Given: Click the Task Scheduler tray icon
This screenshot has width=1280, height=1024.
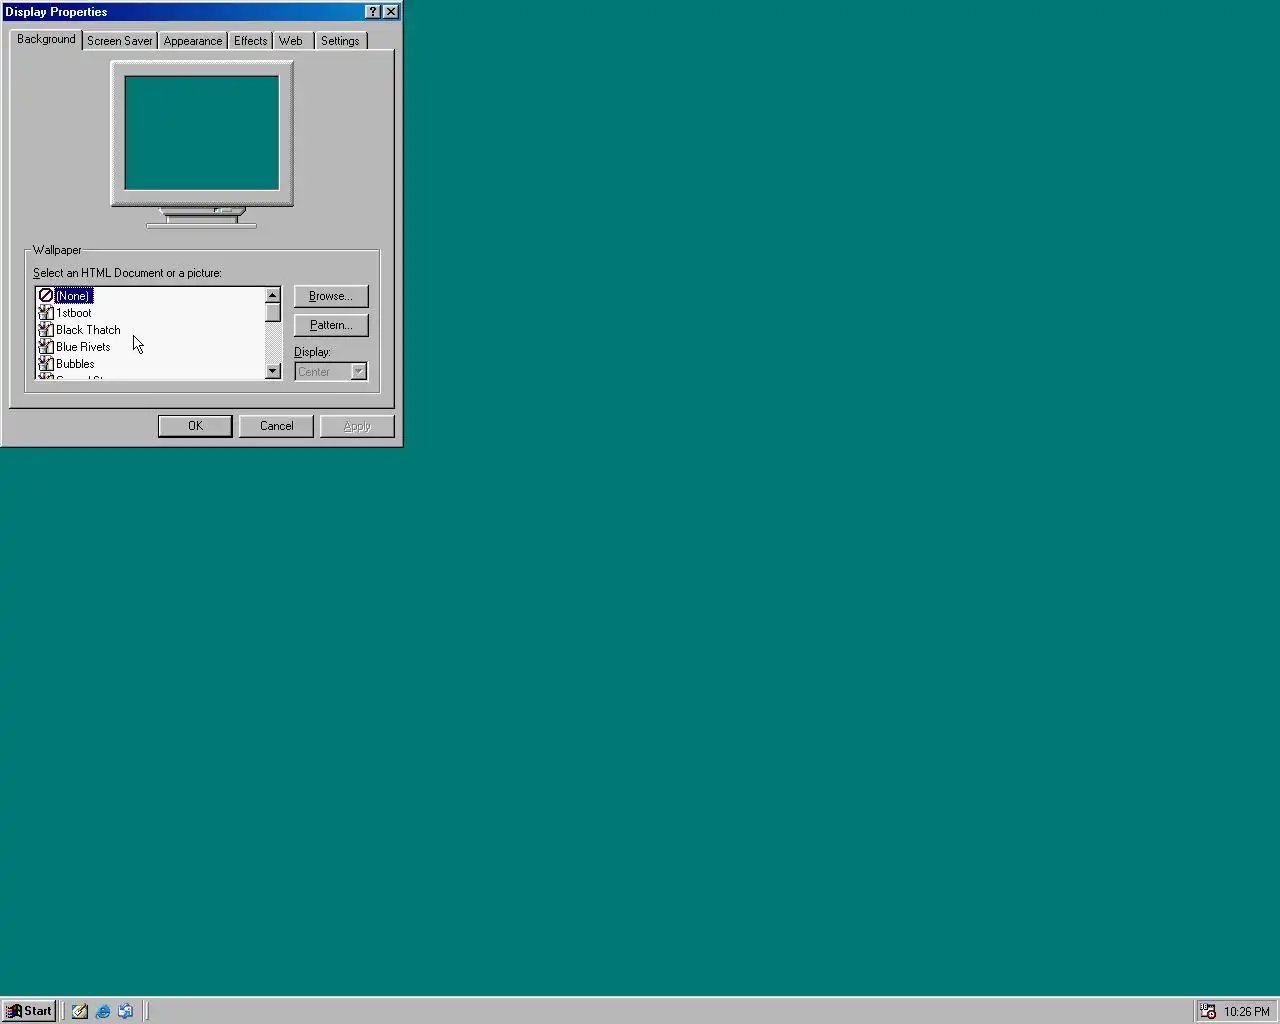Looking at the screenshot, I should click(1208, 1011).
